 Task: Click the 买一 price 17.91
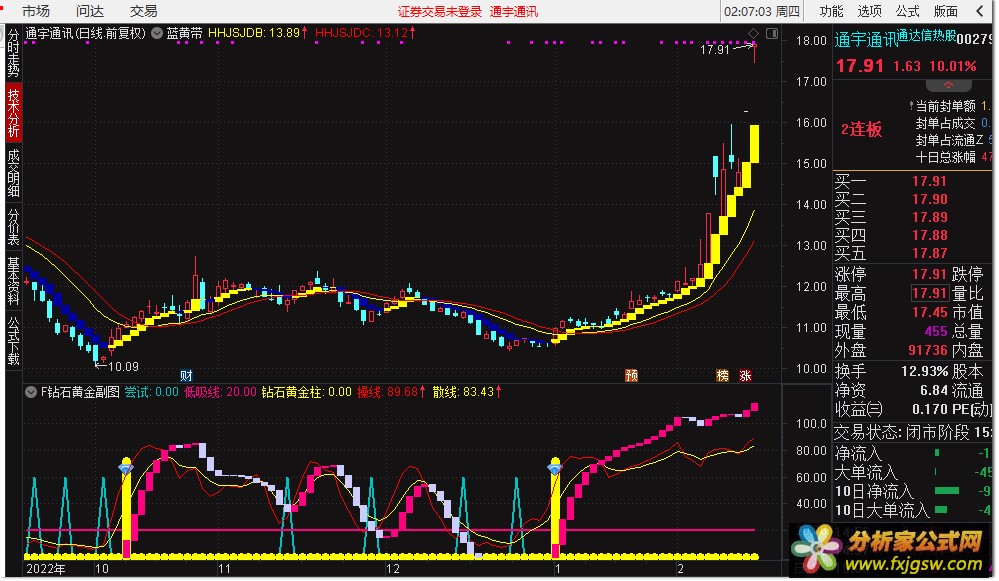[x=930, y=182]
